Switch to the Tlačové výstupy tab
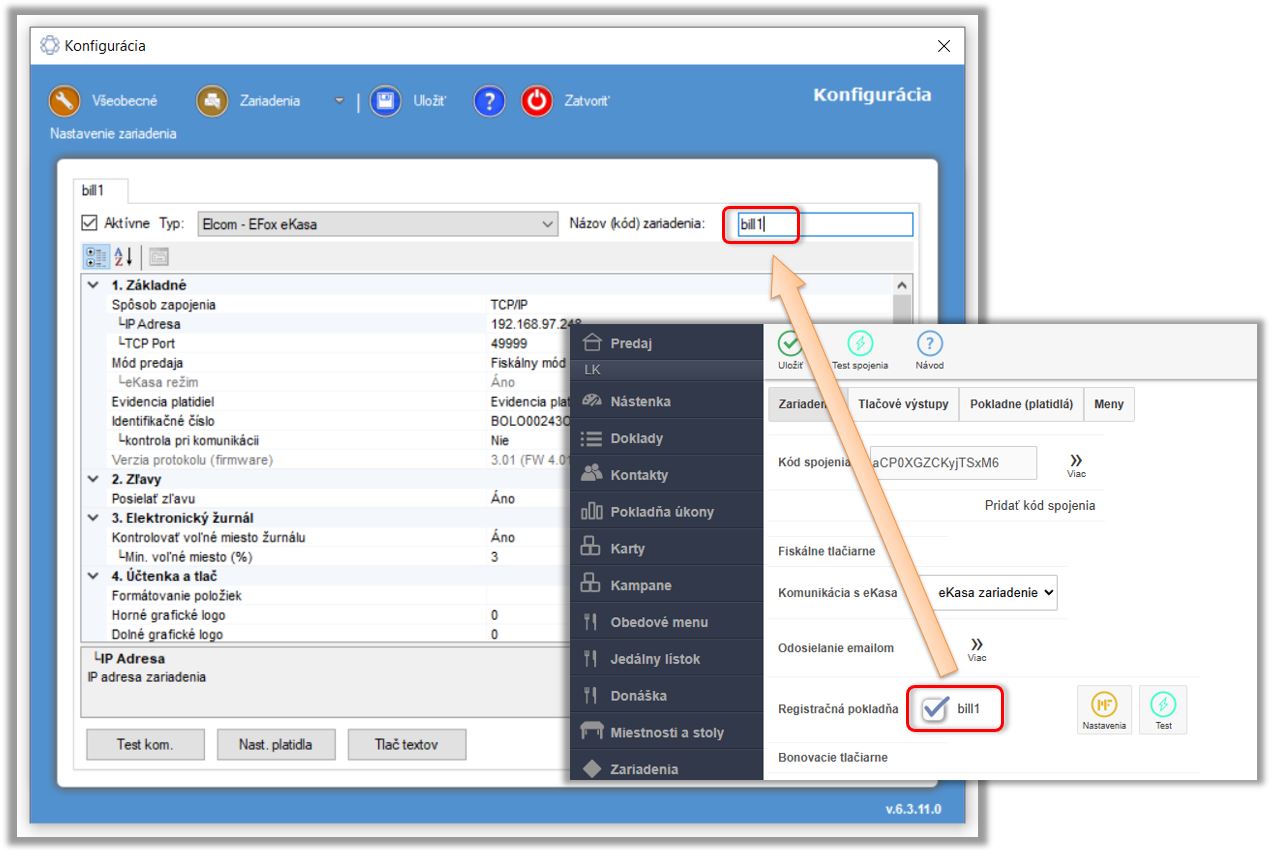The height and width of the screenshot is (850, 1273). pos(903,404)
